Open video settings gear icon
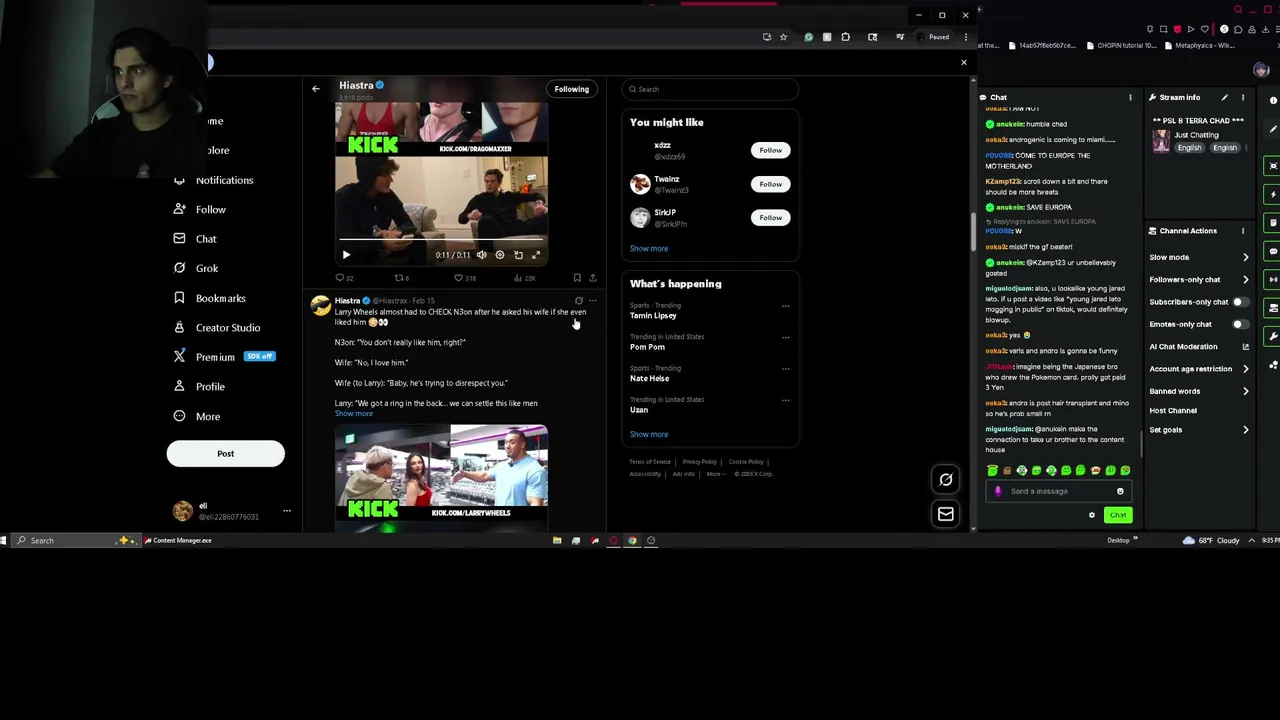This screenshot has height=720, width=1280. click(x=500, y=255)
